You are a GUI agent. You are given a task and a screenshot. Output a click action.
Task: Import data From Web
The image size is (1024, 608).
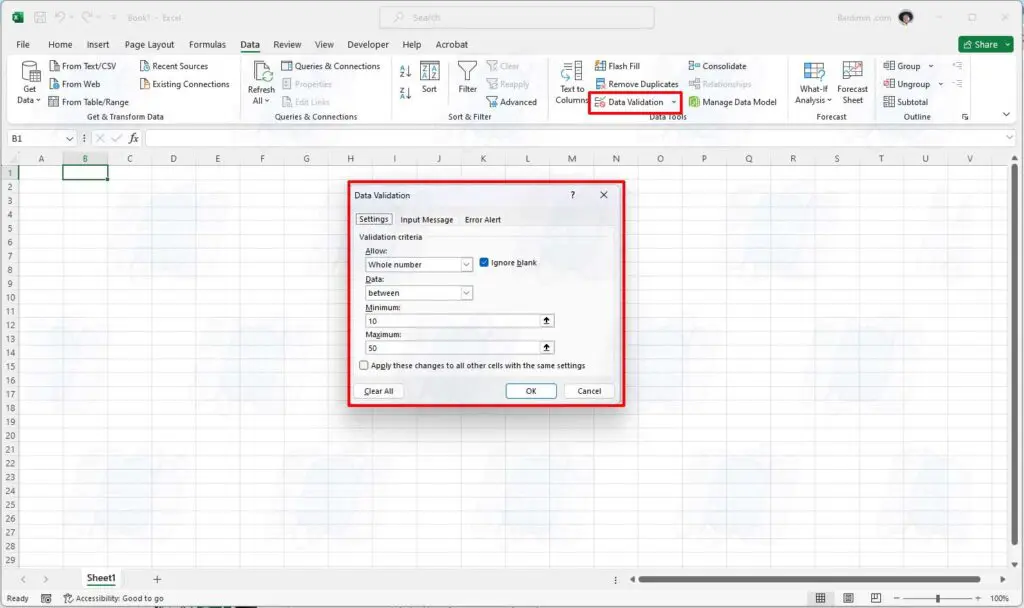tap(75, 84)
